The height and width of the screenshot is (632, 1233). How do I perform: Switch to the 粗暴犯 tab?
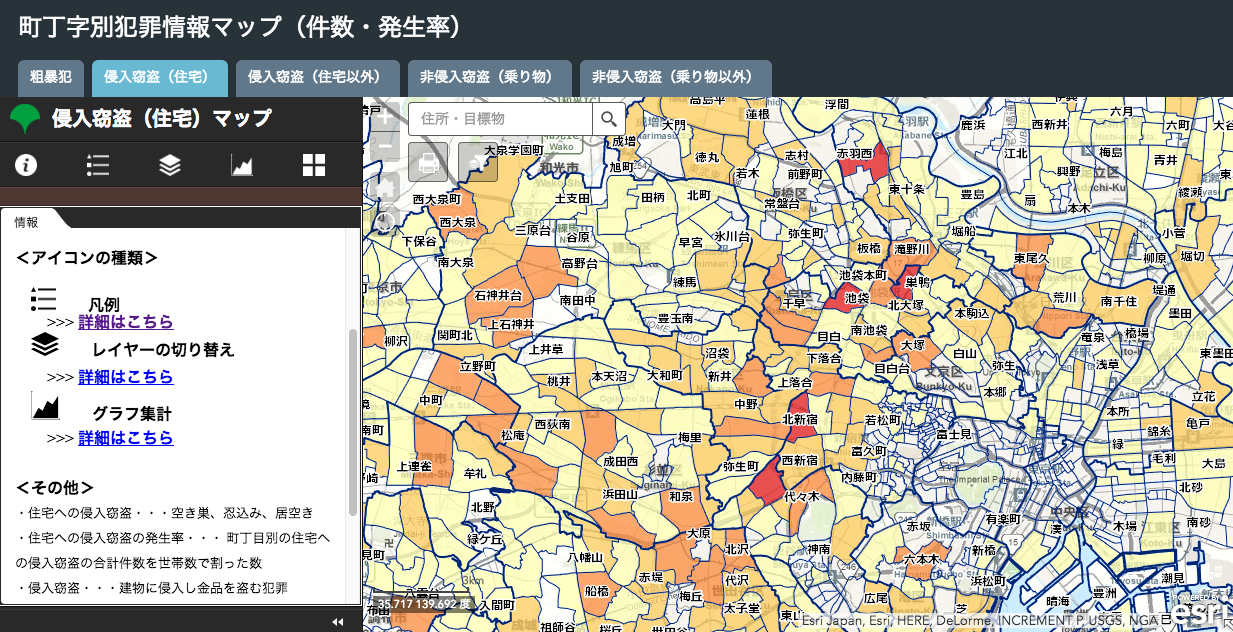(51, 78)
